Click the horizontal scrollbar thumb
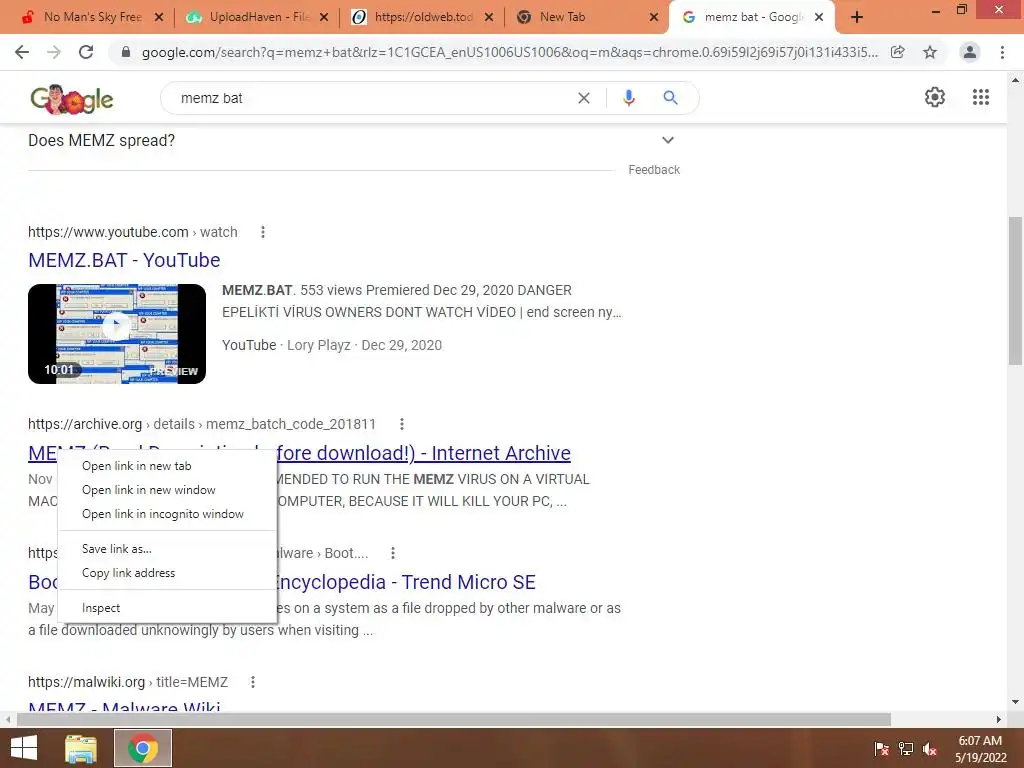 coord(454,719)
